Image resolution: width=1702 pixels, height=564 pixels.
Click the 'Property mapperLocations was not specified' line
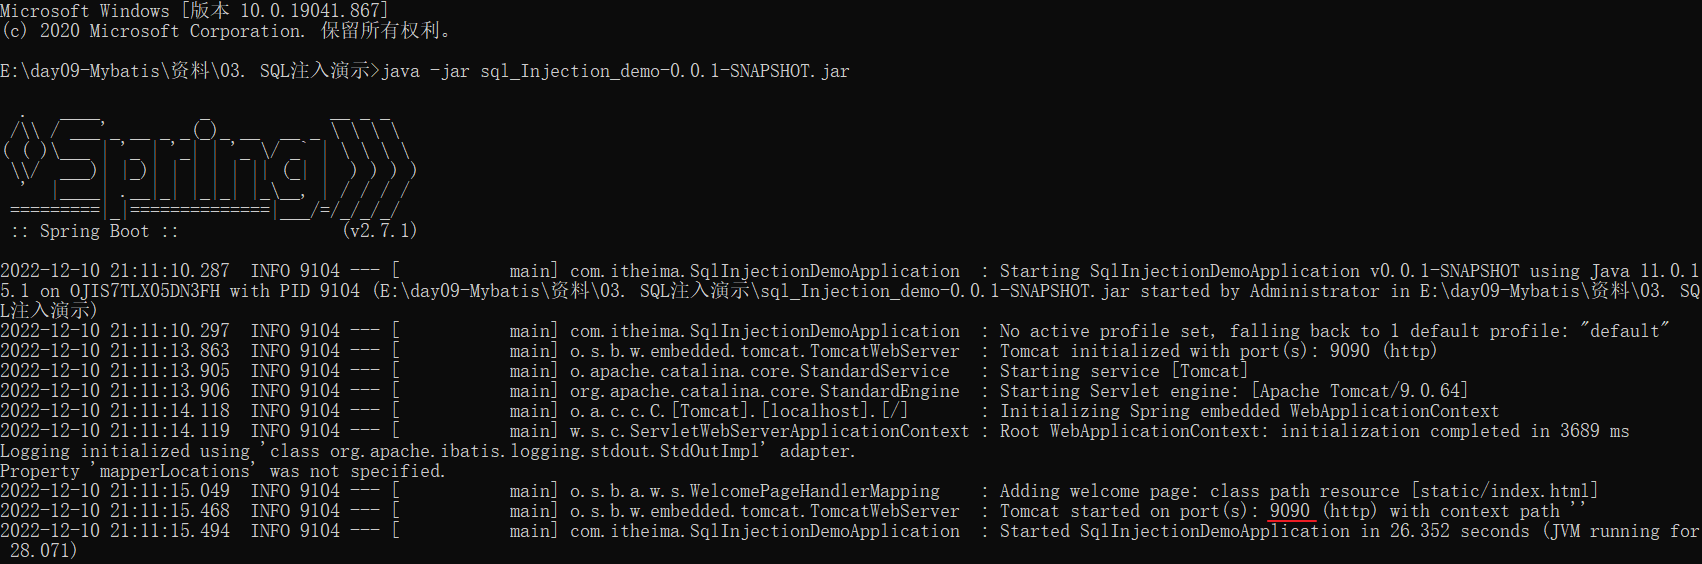pos(223,471)
